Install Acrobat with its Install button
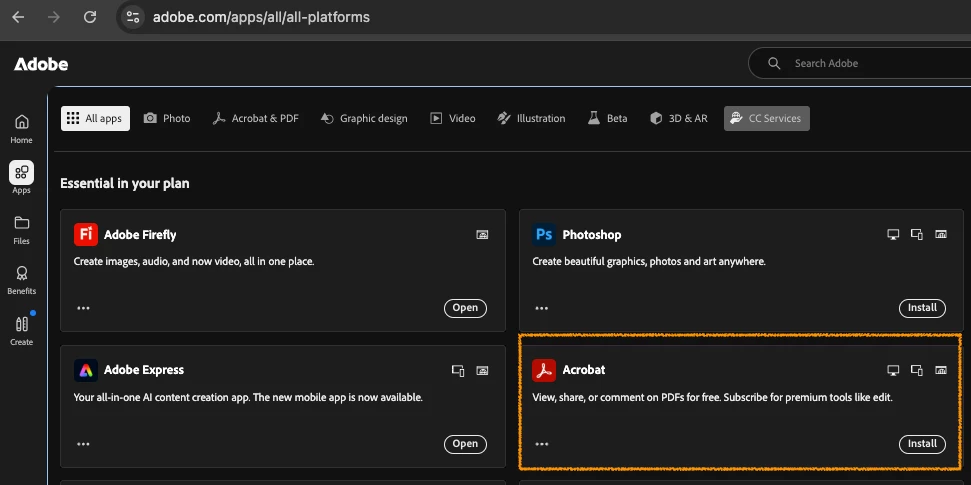Viewport: 971px width, 485px height. coord(922,443)
